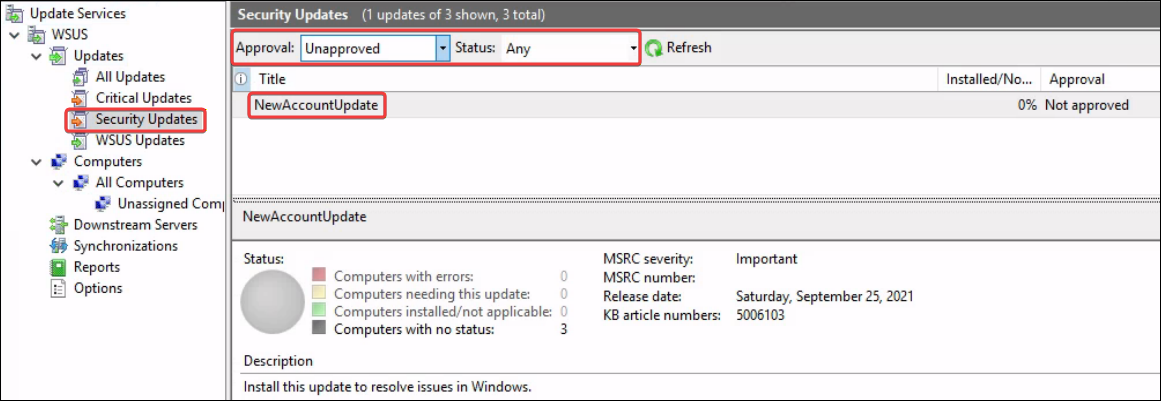Click the Downstream Servers icon

coord(58,225)
